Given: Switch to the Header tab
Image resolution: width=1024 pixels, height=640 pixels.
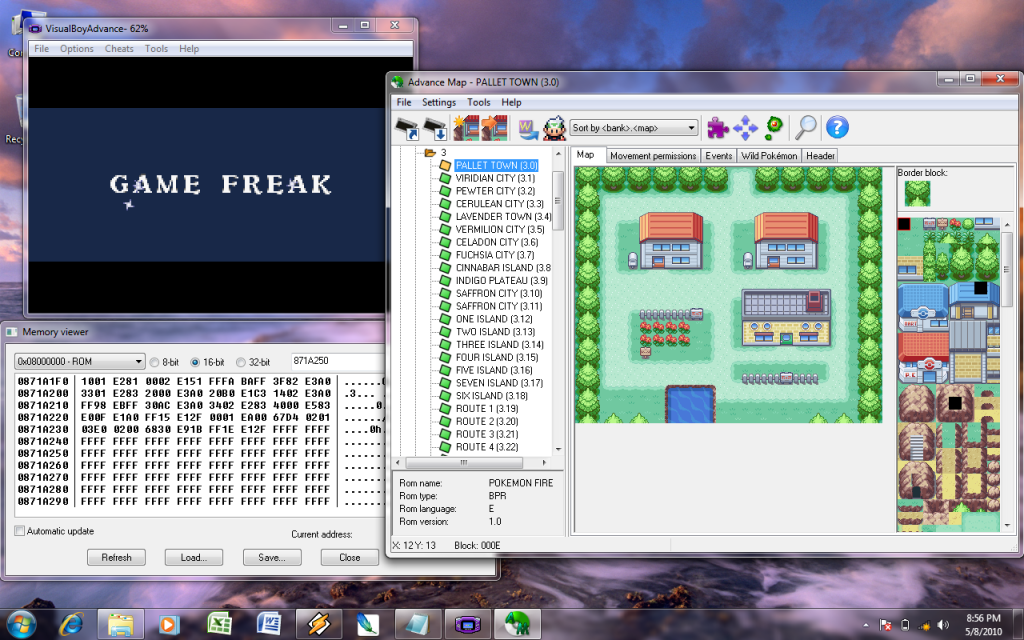Looking at the screenshot, I should tap(820, 156).
